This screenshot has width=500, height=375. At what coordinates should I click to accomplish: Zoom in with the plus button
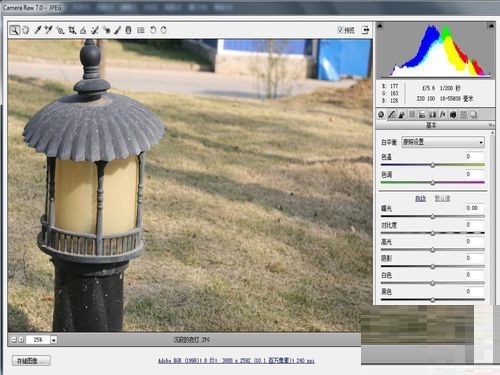coord(21,339)
